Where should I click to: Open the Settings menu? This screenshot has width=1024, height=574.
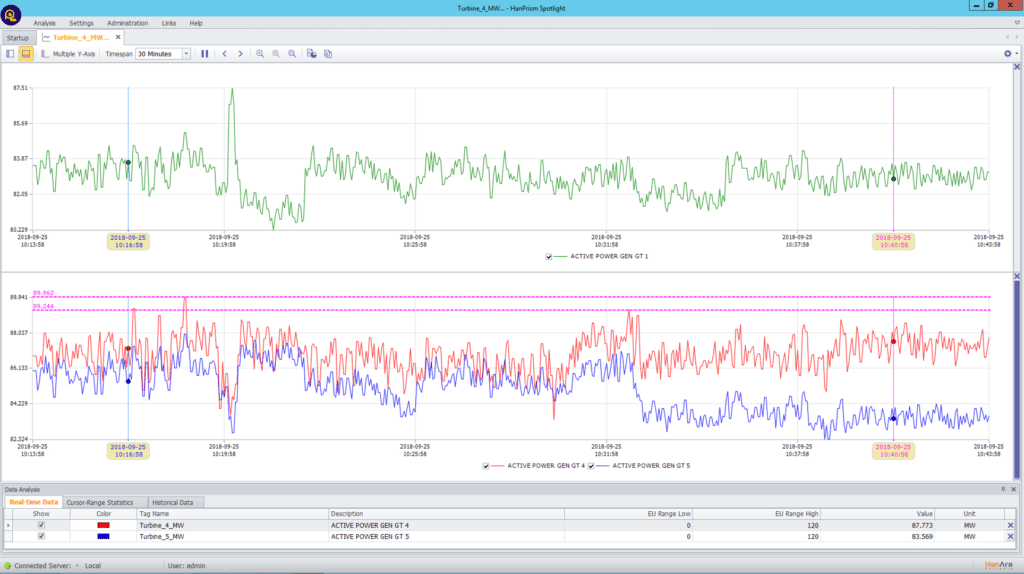[81, 23]
